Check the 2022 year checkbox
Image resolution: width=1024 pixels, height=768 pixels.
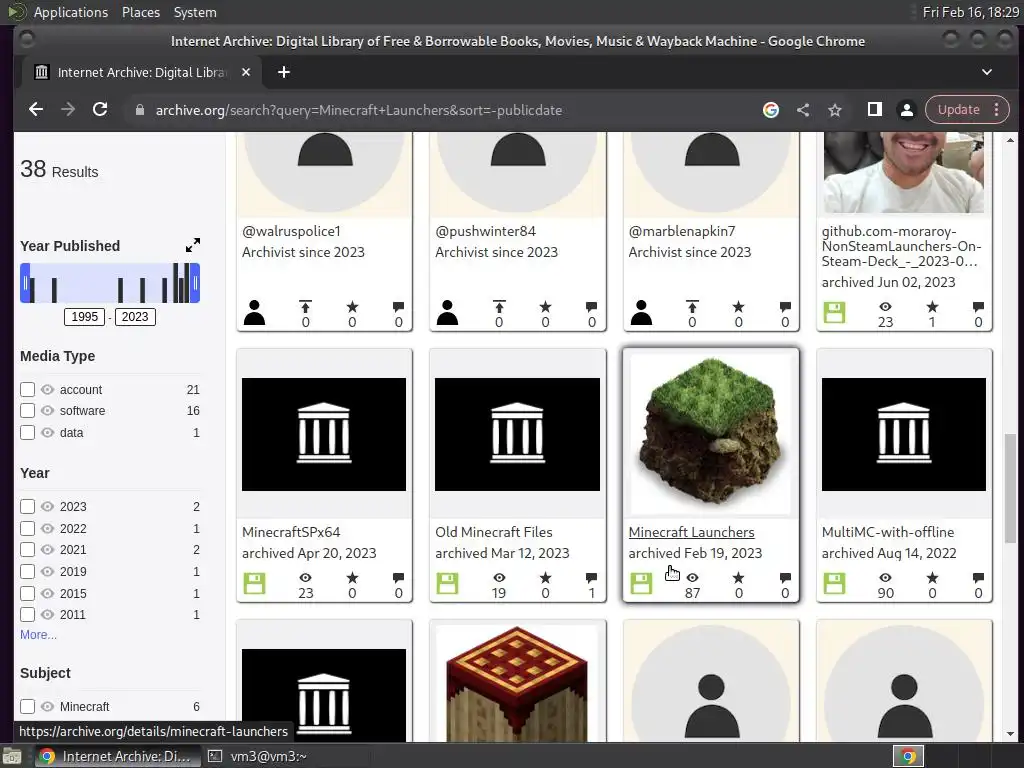pos(27,528)
